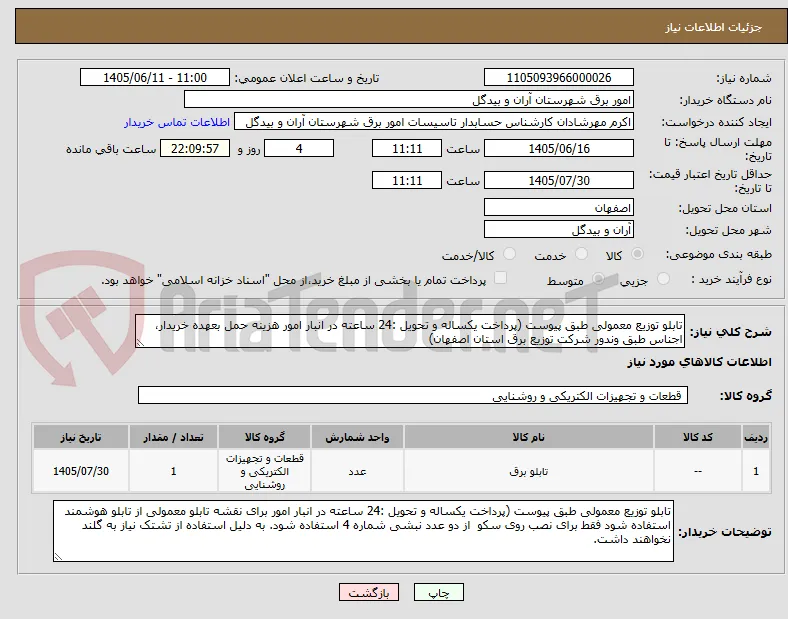Click the ردیف column header
The width and height of the screenshot is (788, 619).
[756, 437]
